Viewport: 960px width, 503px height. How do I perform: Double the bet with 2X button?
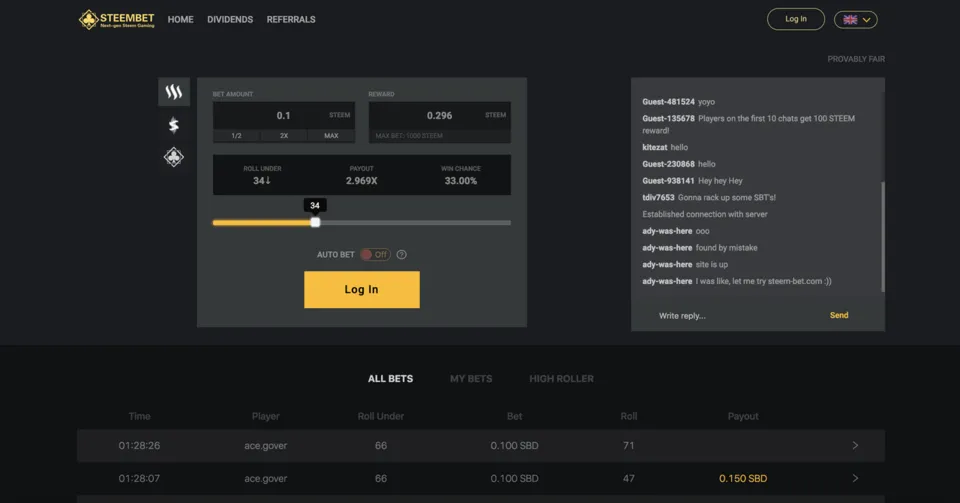tap(284, 136)
